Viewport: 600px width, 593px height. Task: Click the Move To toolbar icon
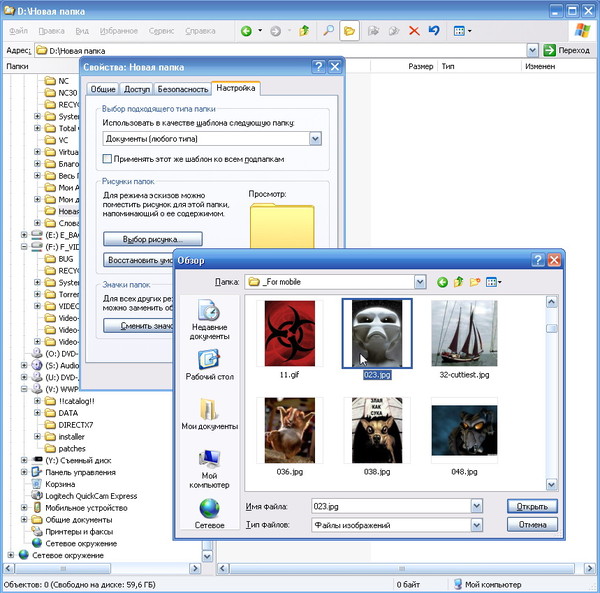(x=373, y=31)
